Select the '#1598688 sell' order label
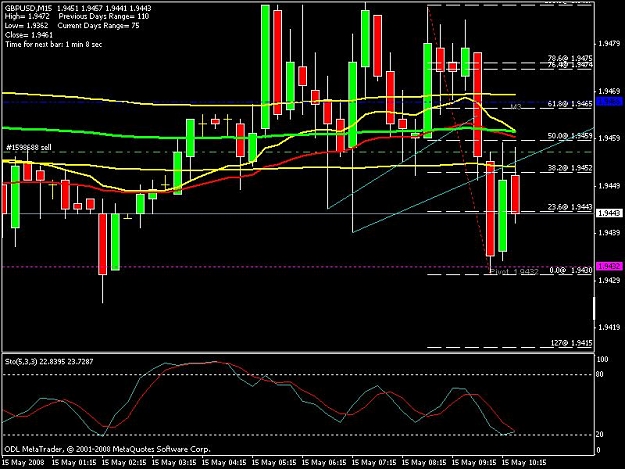 point(29,147)
